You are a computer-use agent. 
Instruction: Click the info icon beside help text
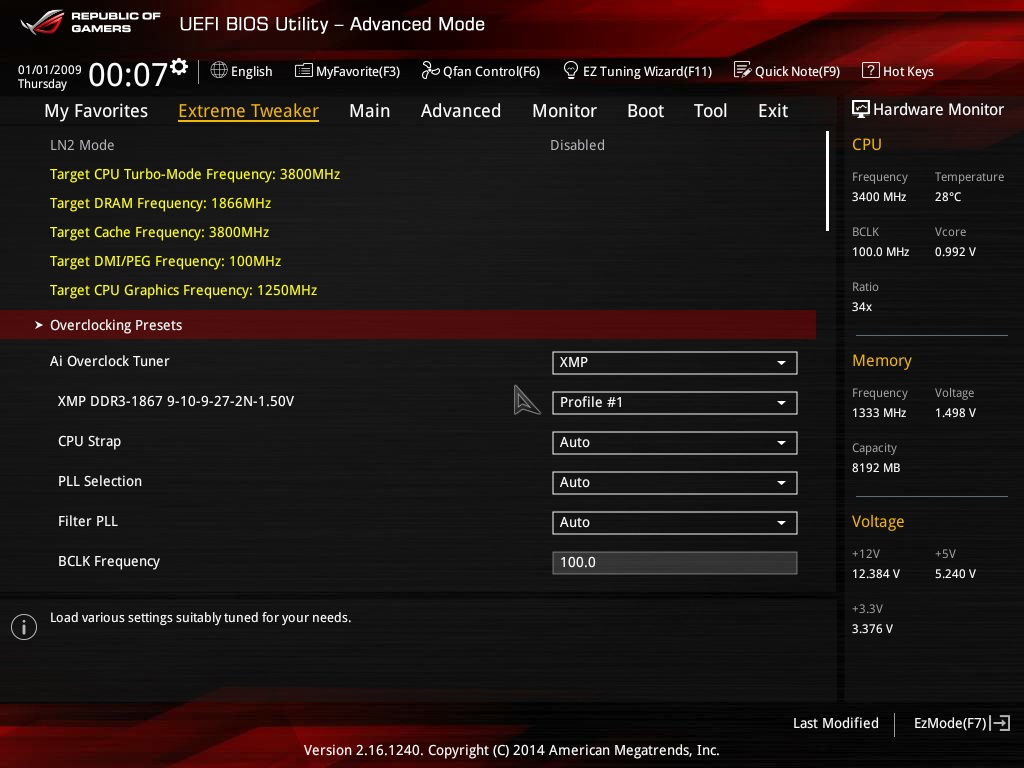[24, 627]
